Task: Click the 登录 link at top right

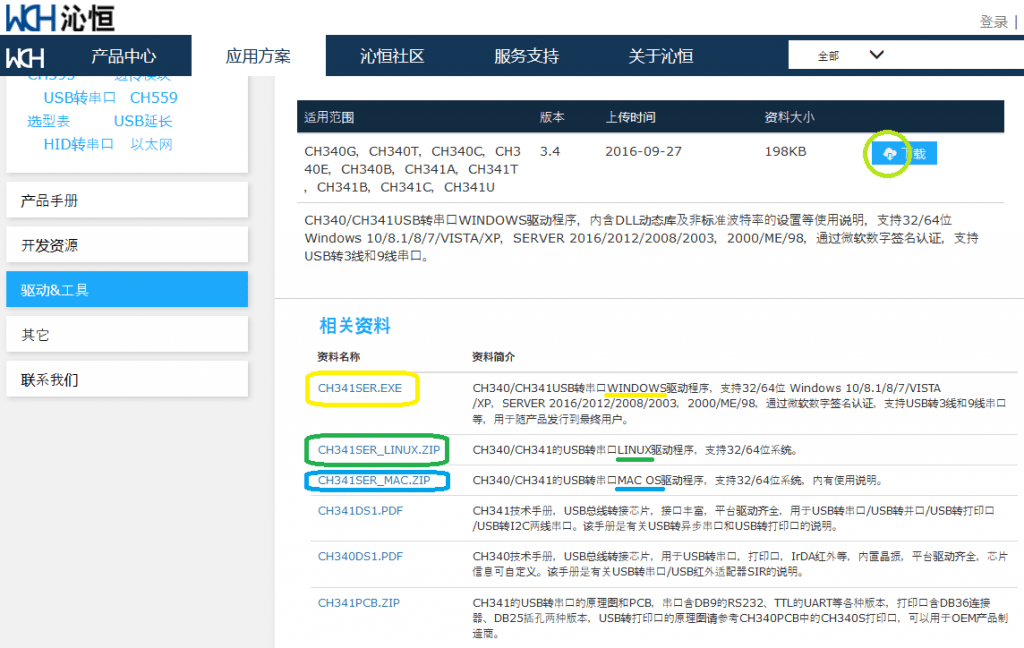Action: [x=993, y=21]
